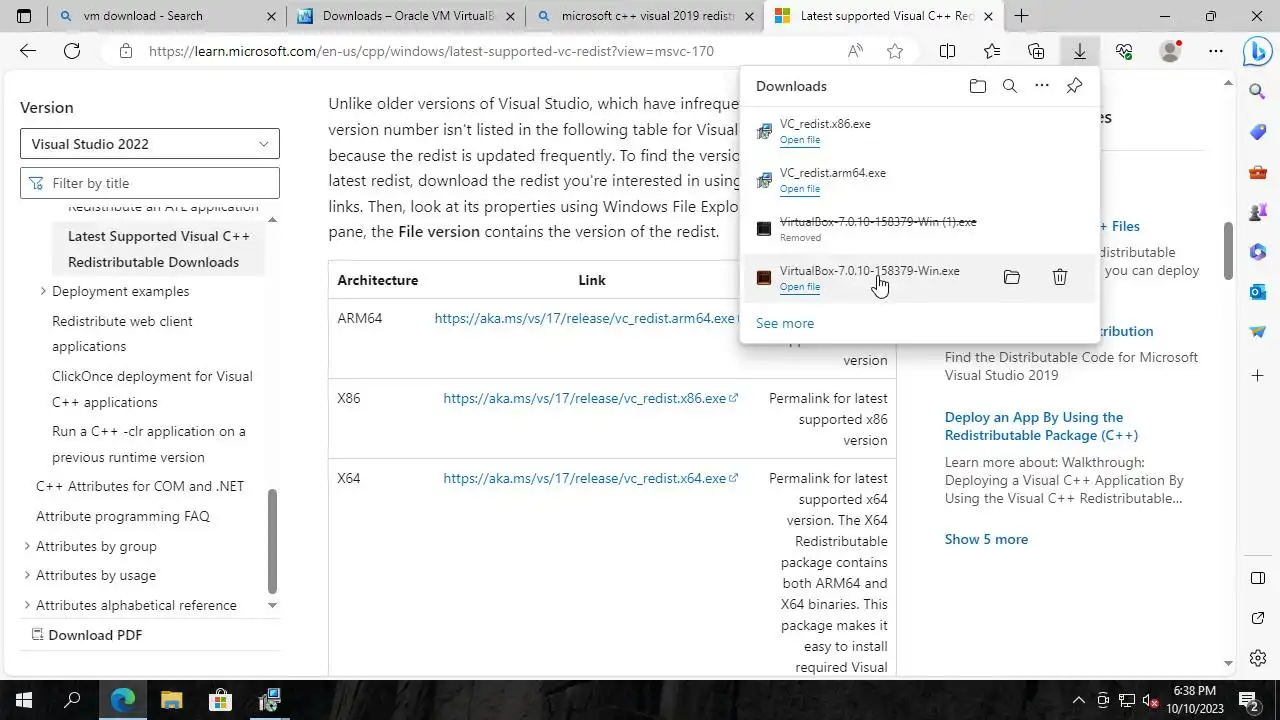The width and height of the screenshot is (1280, 720).
Task: Open Deploy an App By Using link
Action: 1041,426
